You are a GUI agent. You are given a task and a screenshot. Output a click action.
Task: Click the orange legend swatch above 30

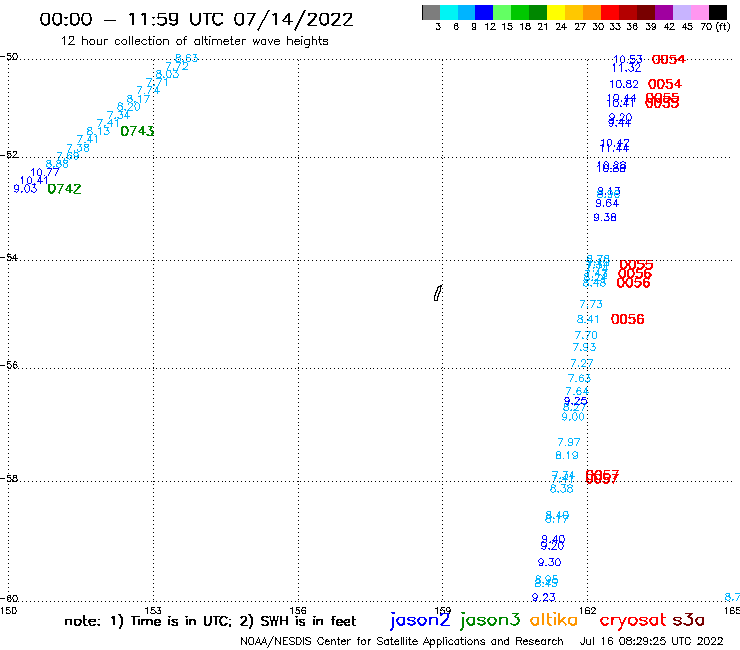coord(592,12)
